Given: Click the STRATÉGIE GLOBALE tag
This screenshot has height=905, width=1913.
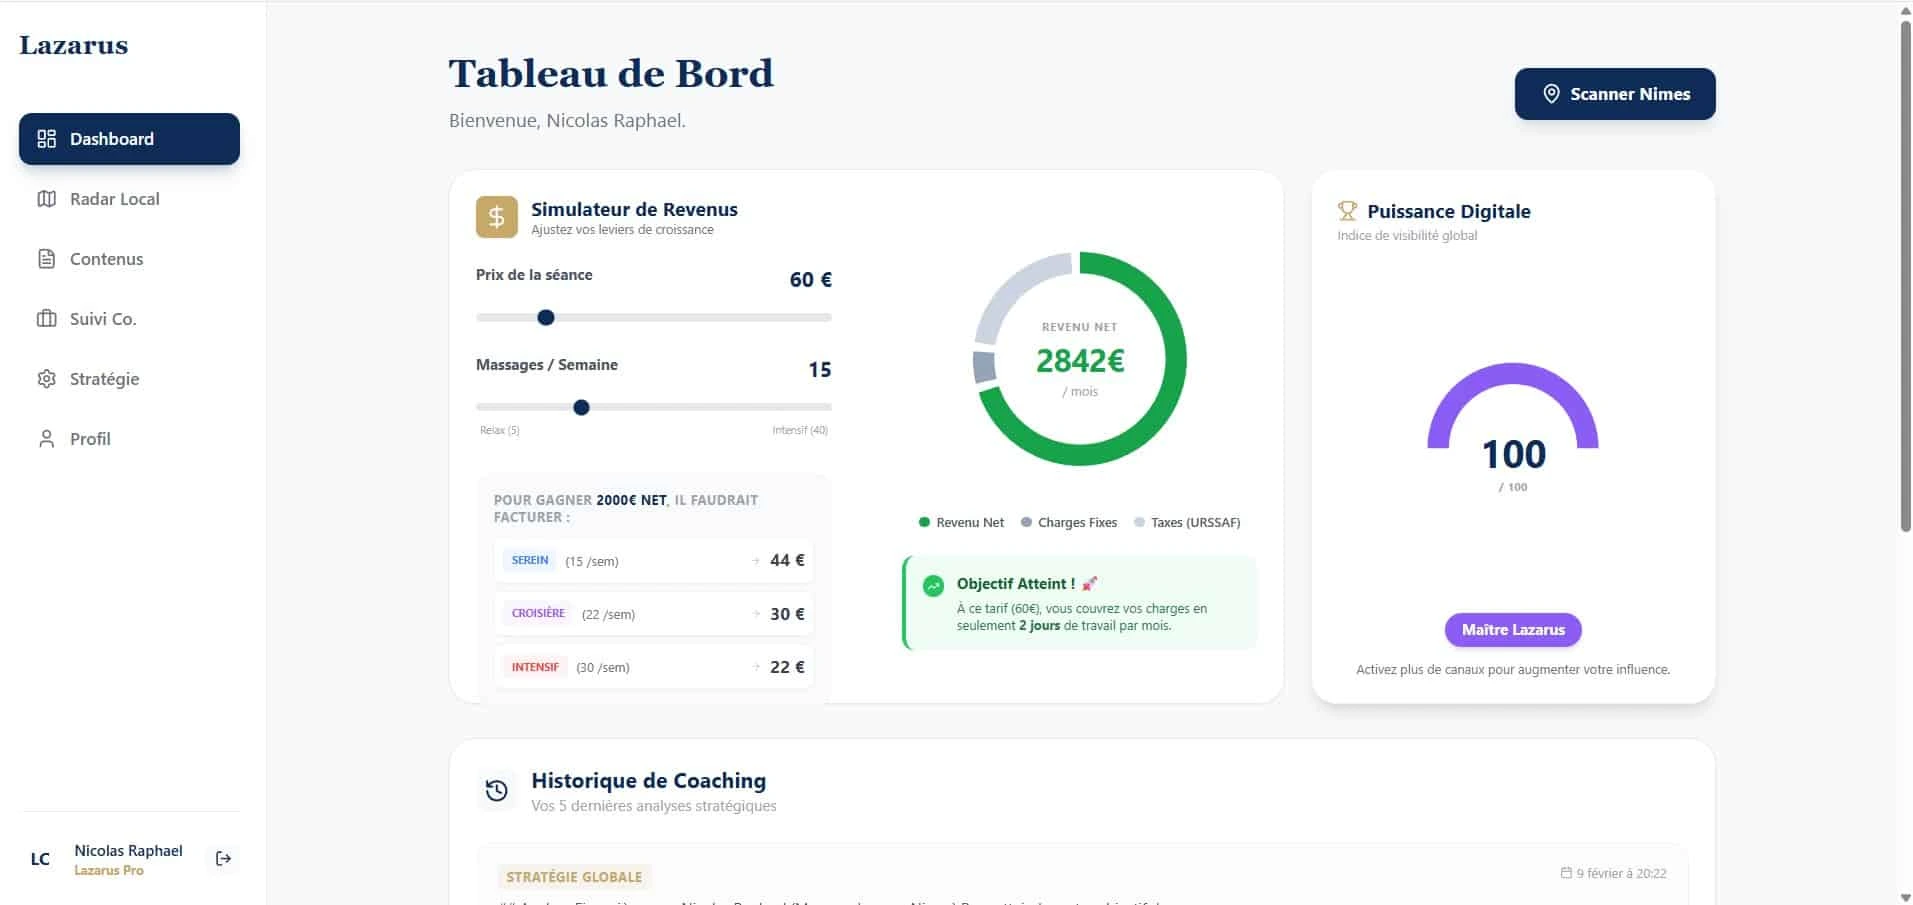Looking at the screenshot, I should tap(574, 877).
